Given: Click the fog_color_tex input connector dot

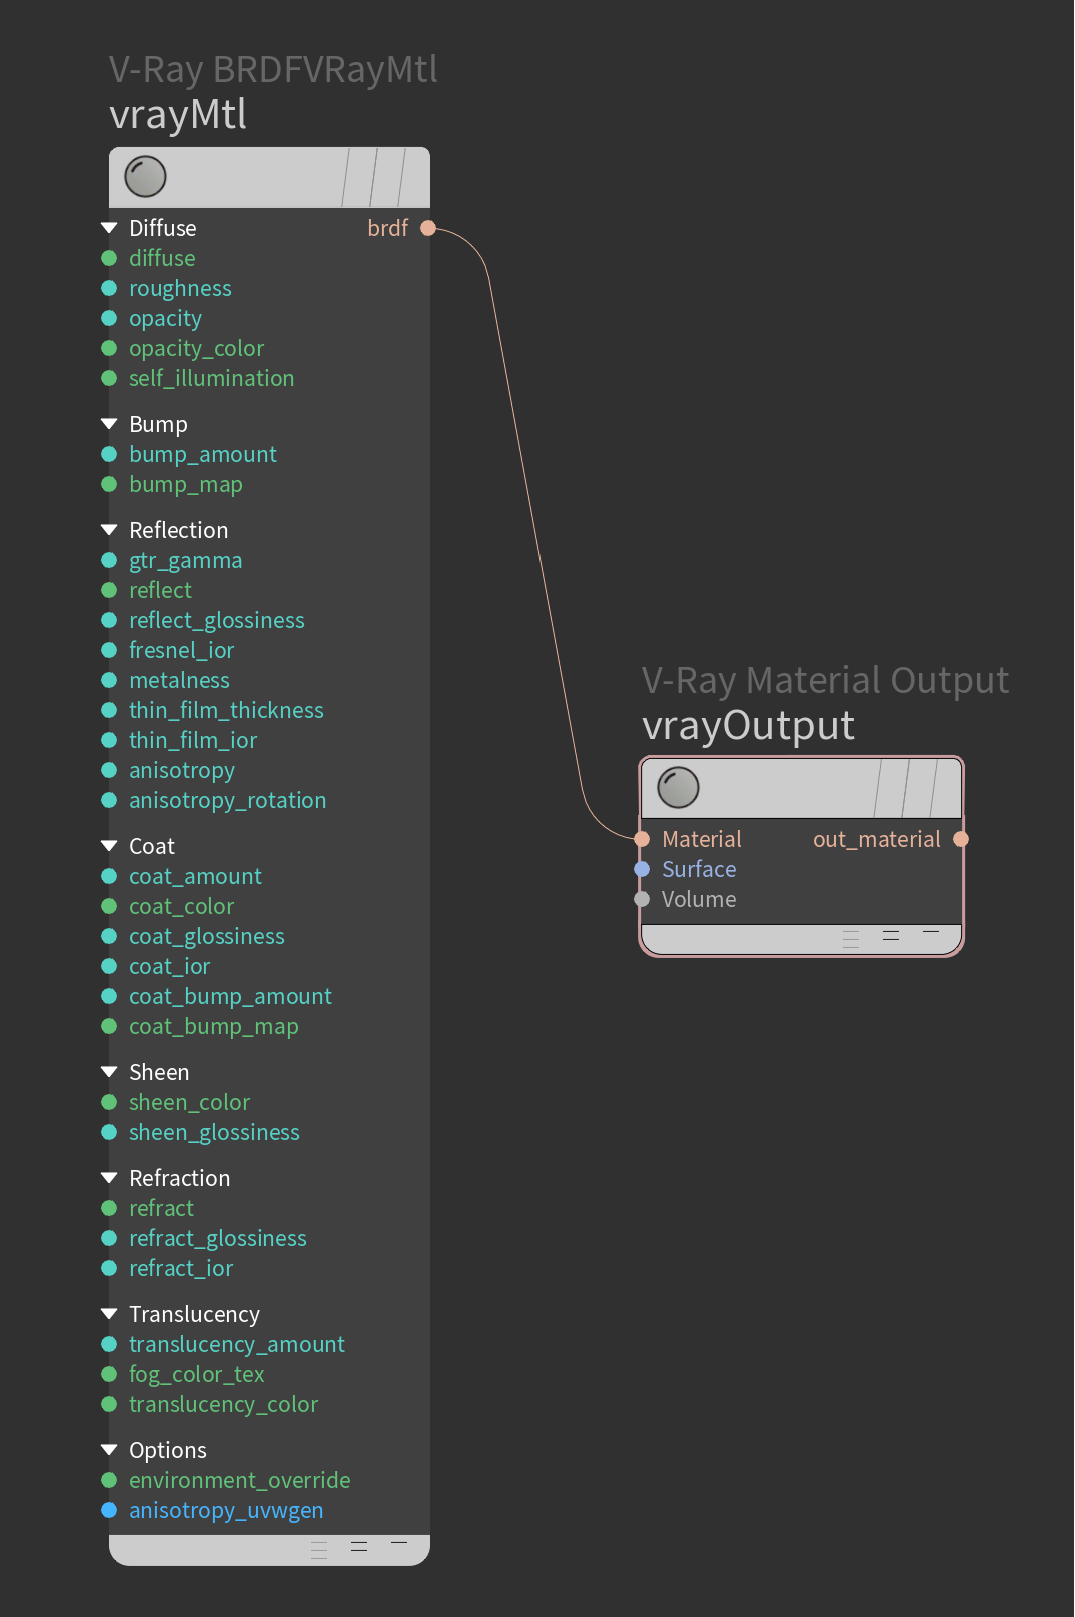Looking at the screenshot, I should click(x=109, y=1374).
